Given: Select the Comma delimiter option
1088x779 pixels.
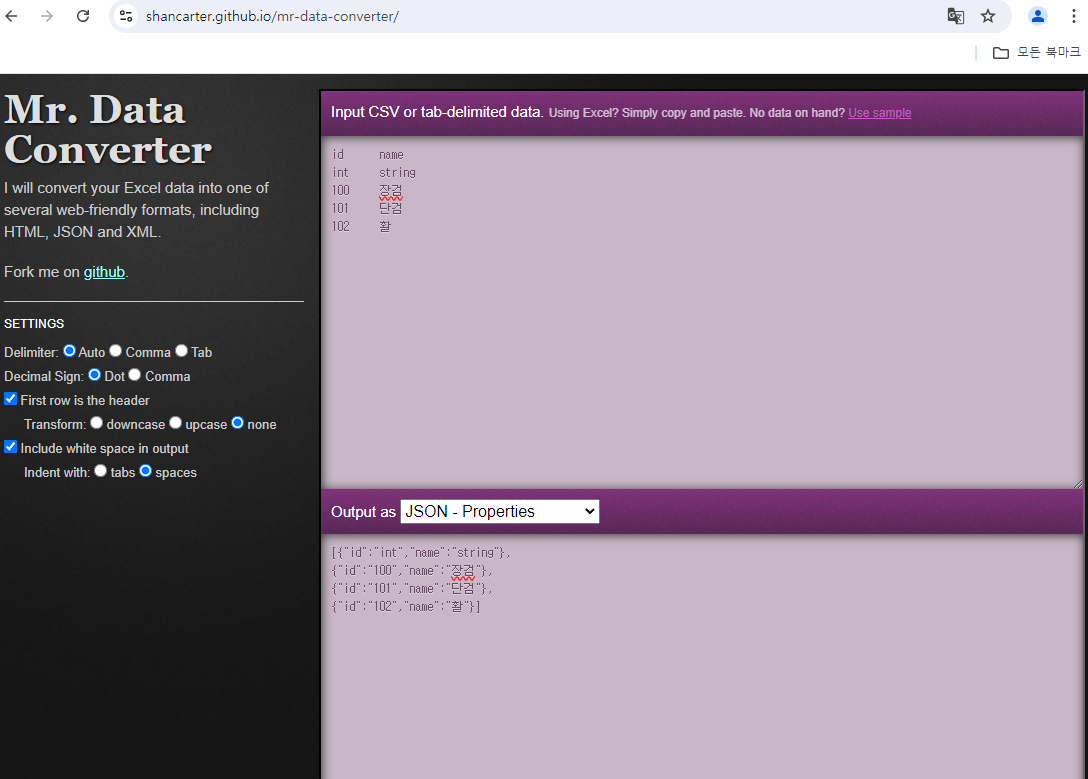Looking at the screenshot, I should click(x=116, y=351).
